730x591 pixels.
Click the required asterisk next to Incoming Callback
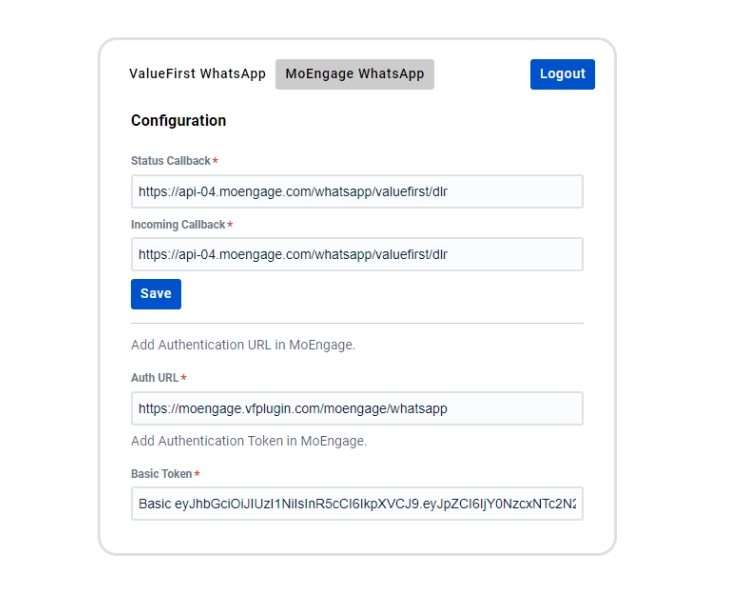230,225
